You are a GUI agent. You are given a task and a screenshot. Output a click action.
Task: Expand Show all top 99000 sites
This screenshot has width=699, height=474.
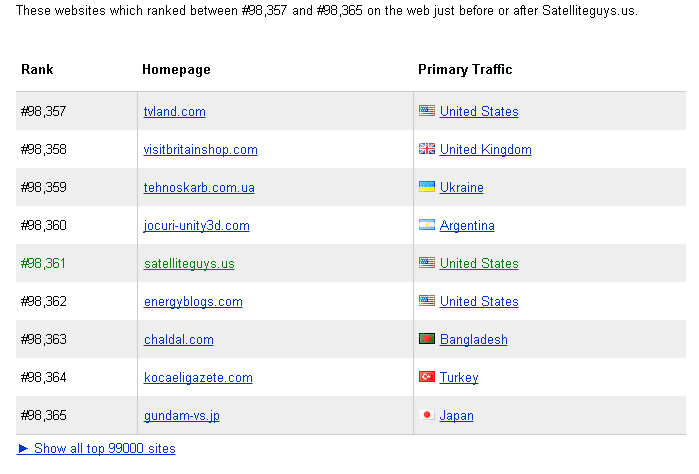tap(96, 449)
